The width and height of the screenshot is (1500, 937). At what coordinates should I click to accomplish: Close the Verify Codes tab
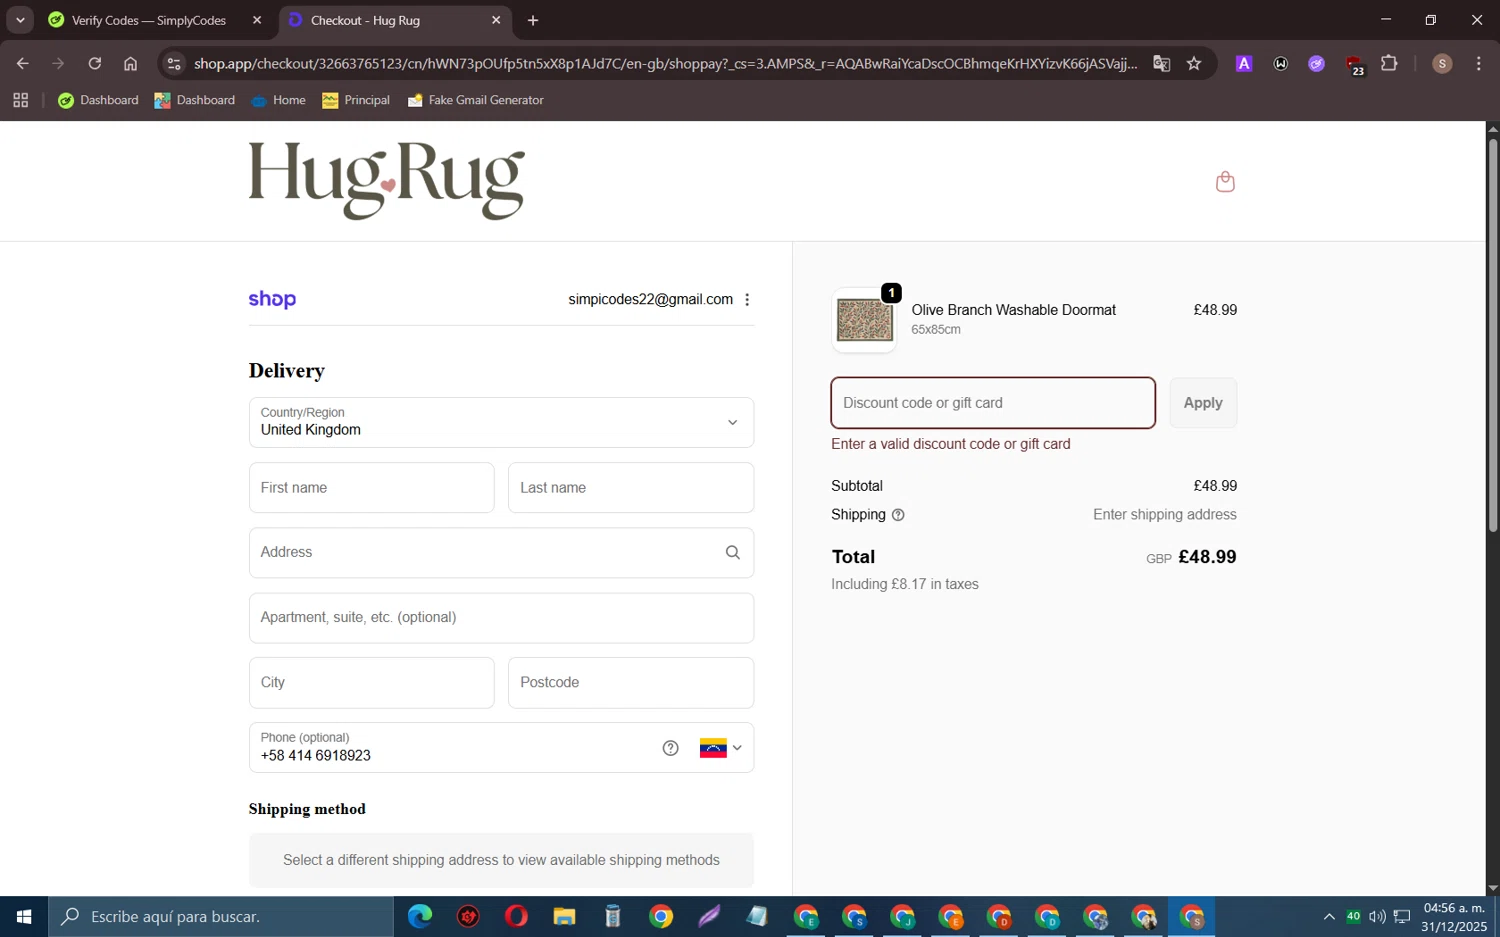[x=257, y=20]
